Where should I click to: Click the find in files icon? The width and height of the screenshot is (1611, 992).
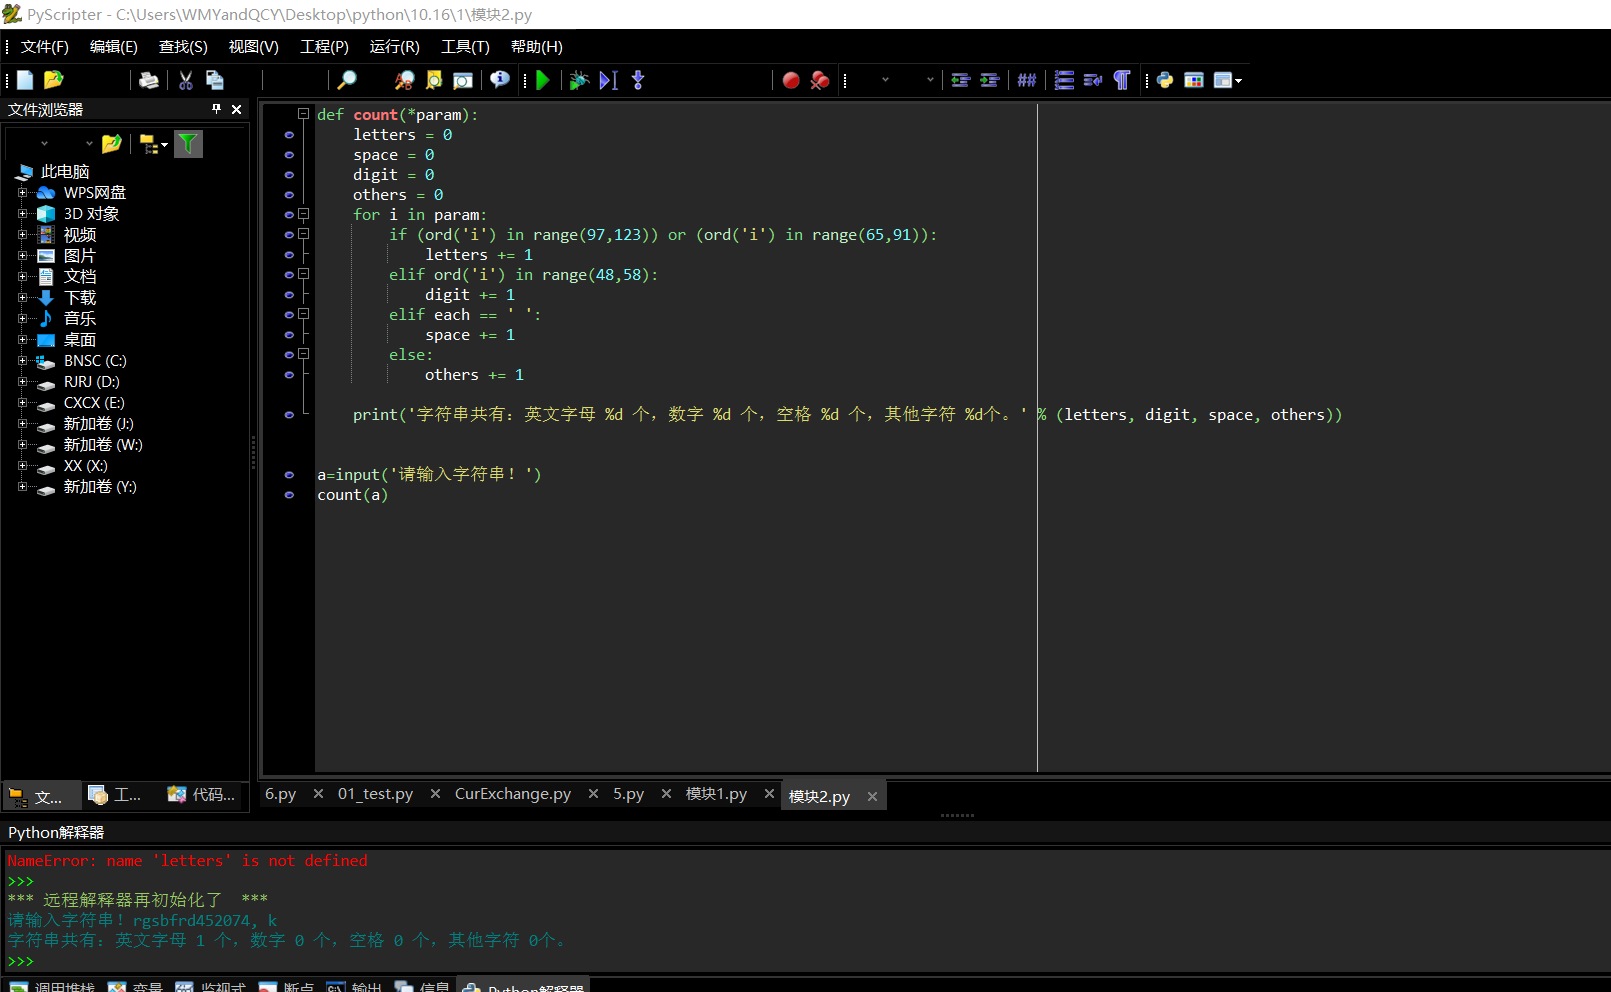(x=434, y=80)
